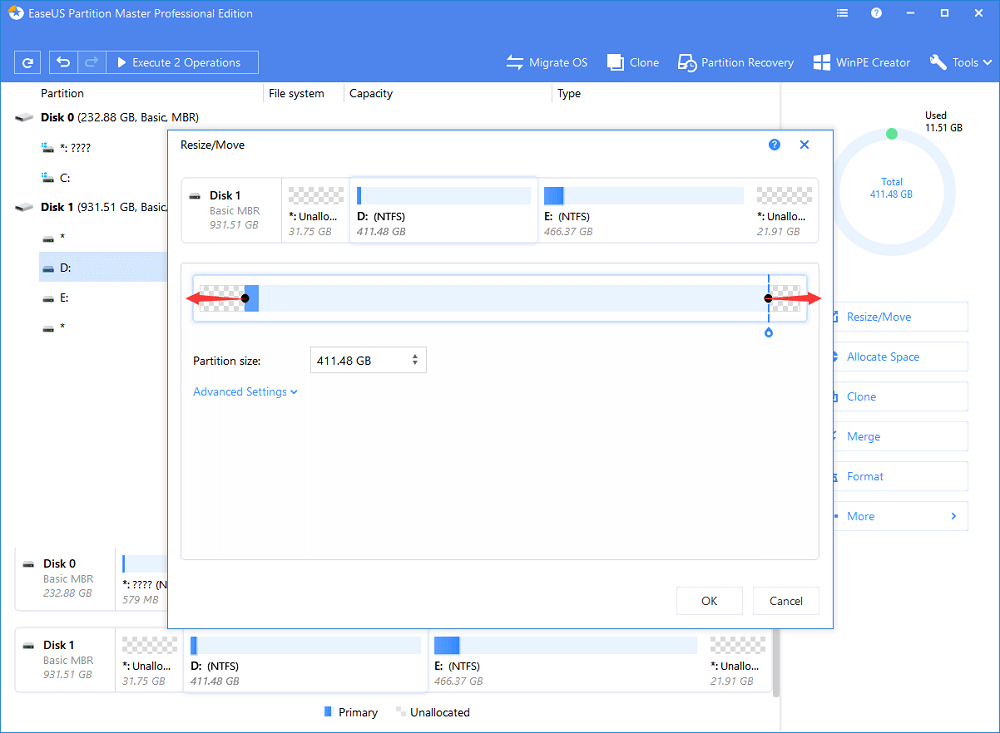Viewport: 1000px width, 733px height.
Task: Click the right partition resize handle
Action: (x=768, y=298)
